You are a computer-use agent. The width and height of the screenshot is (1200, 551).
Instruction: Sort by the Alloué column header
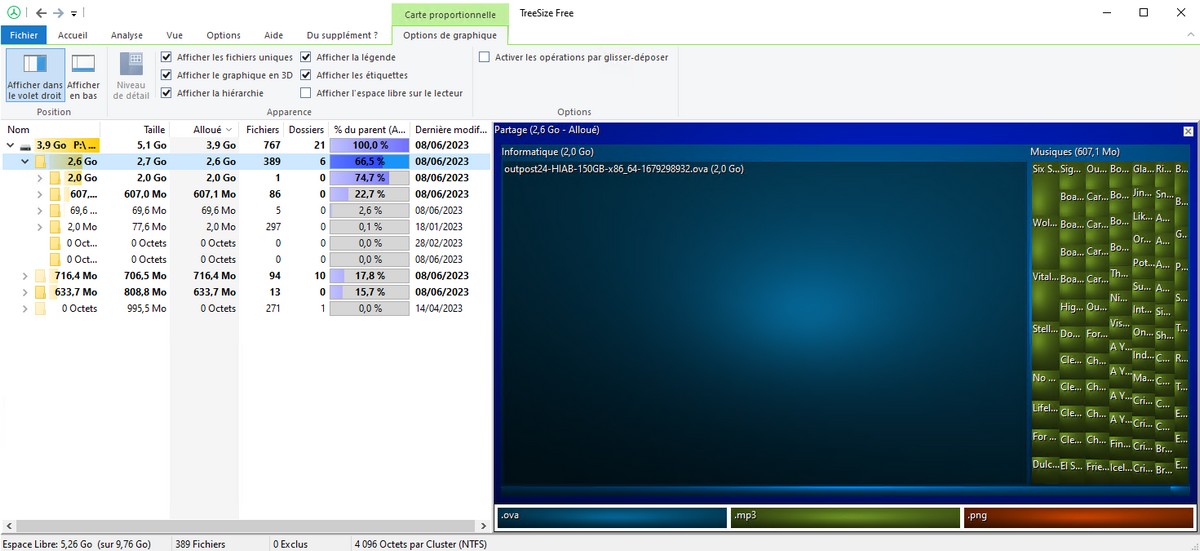tap(203, 130)
